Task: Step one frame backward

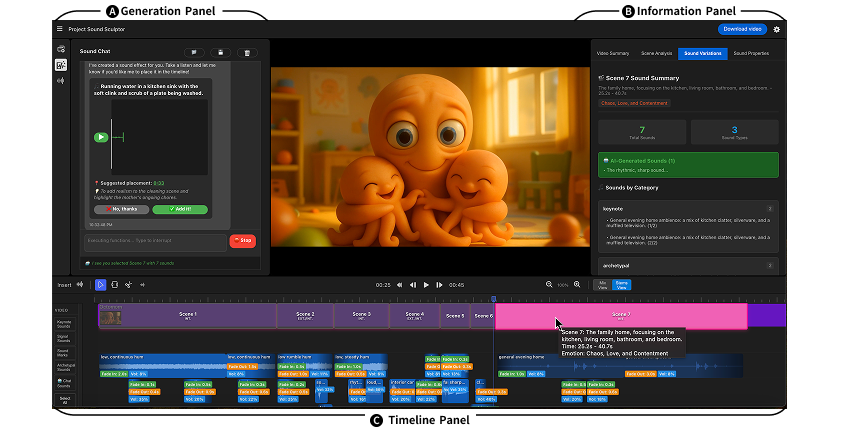Action: point(413,285)
